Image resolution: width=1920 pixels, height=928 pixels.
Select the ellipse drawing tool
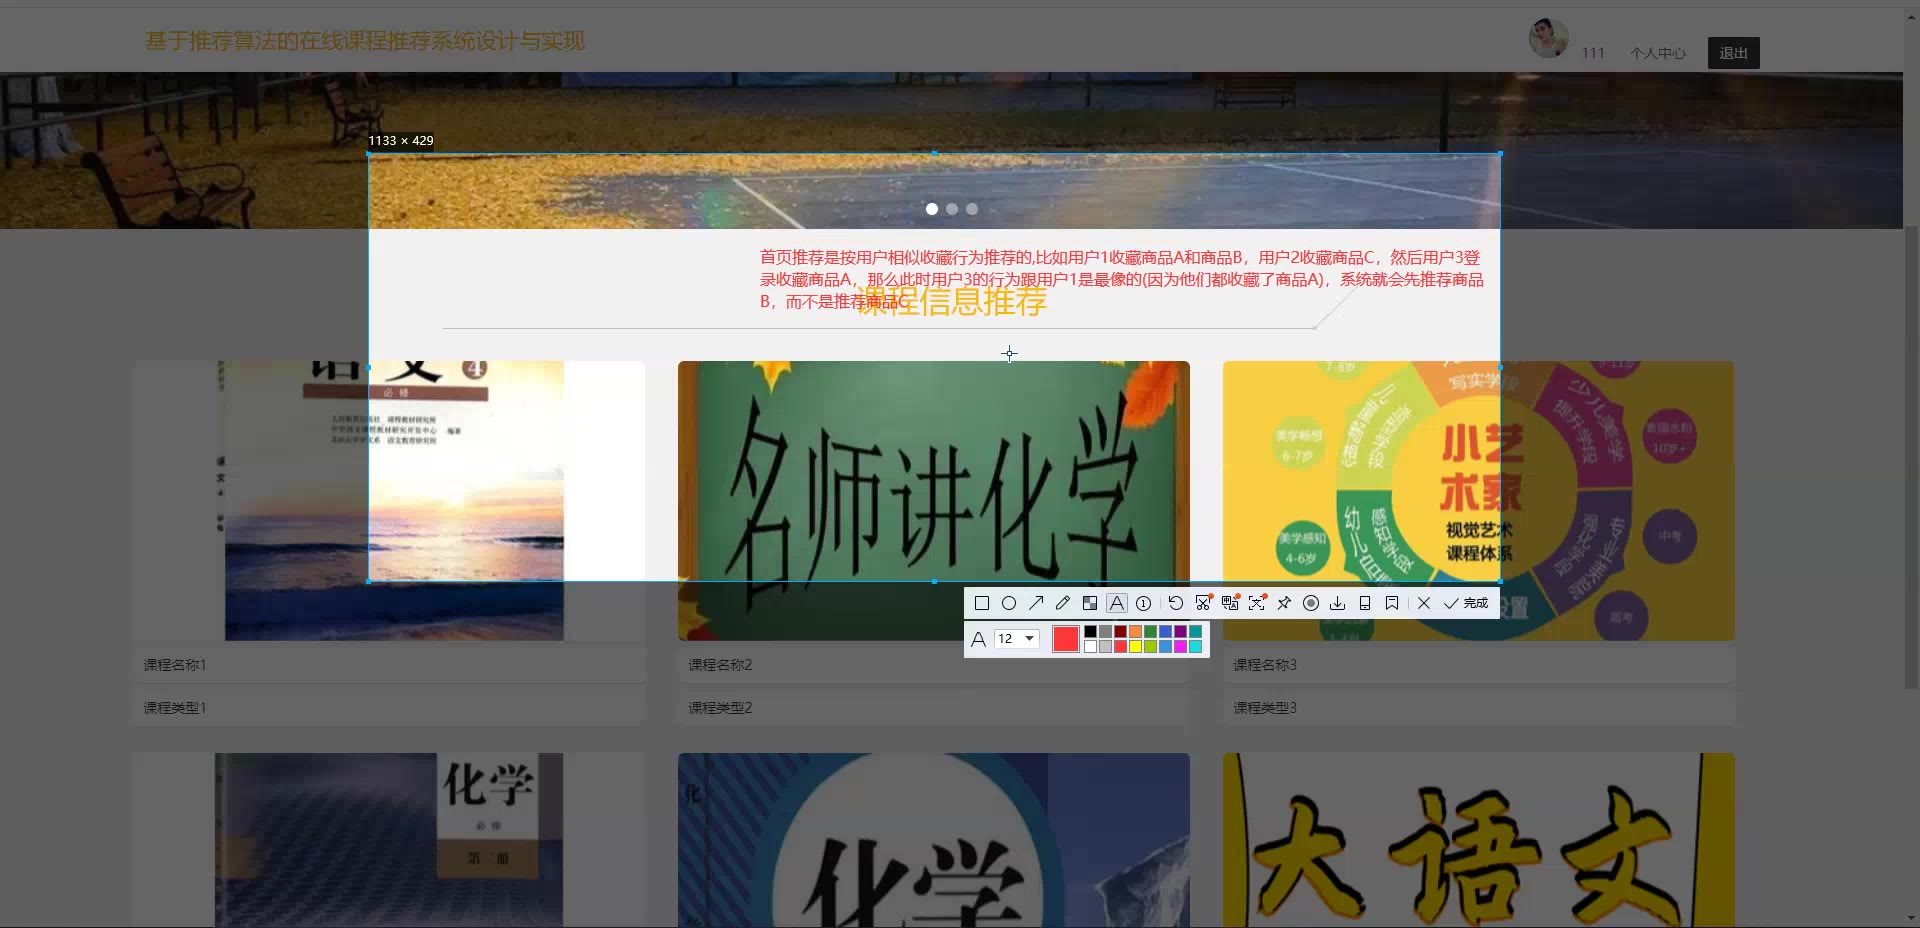pyautogui.click(x=1009, y=603)
